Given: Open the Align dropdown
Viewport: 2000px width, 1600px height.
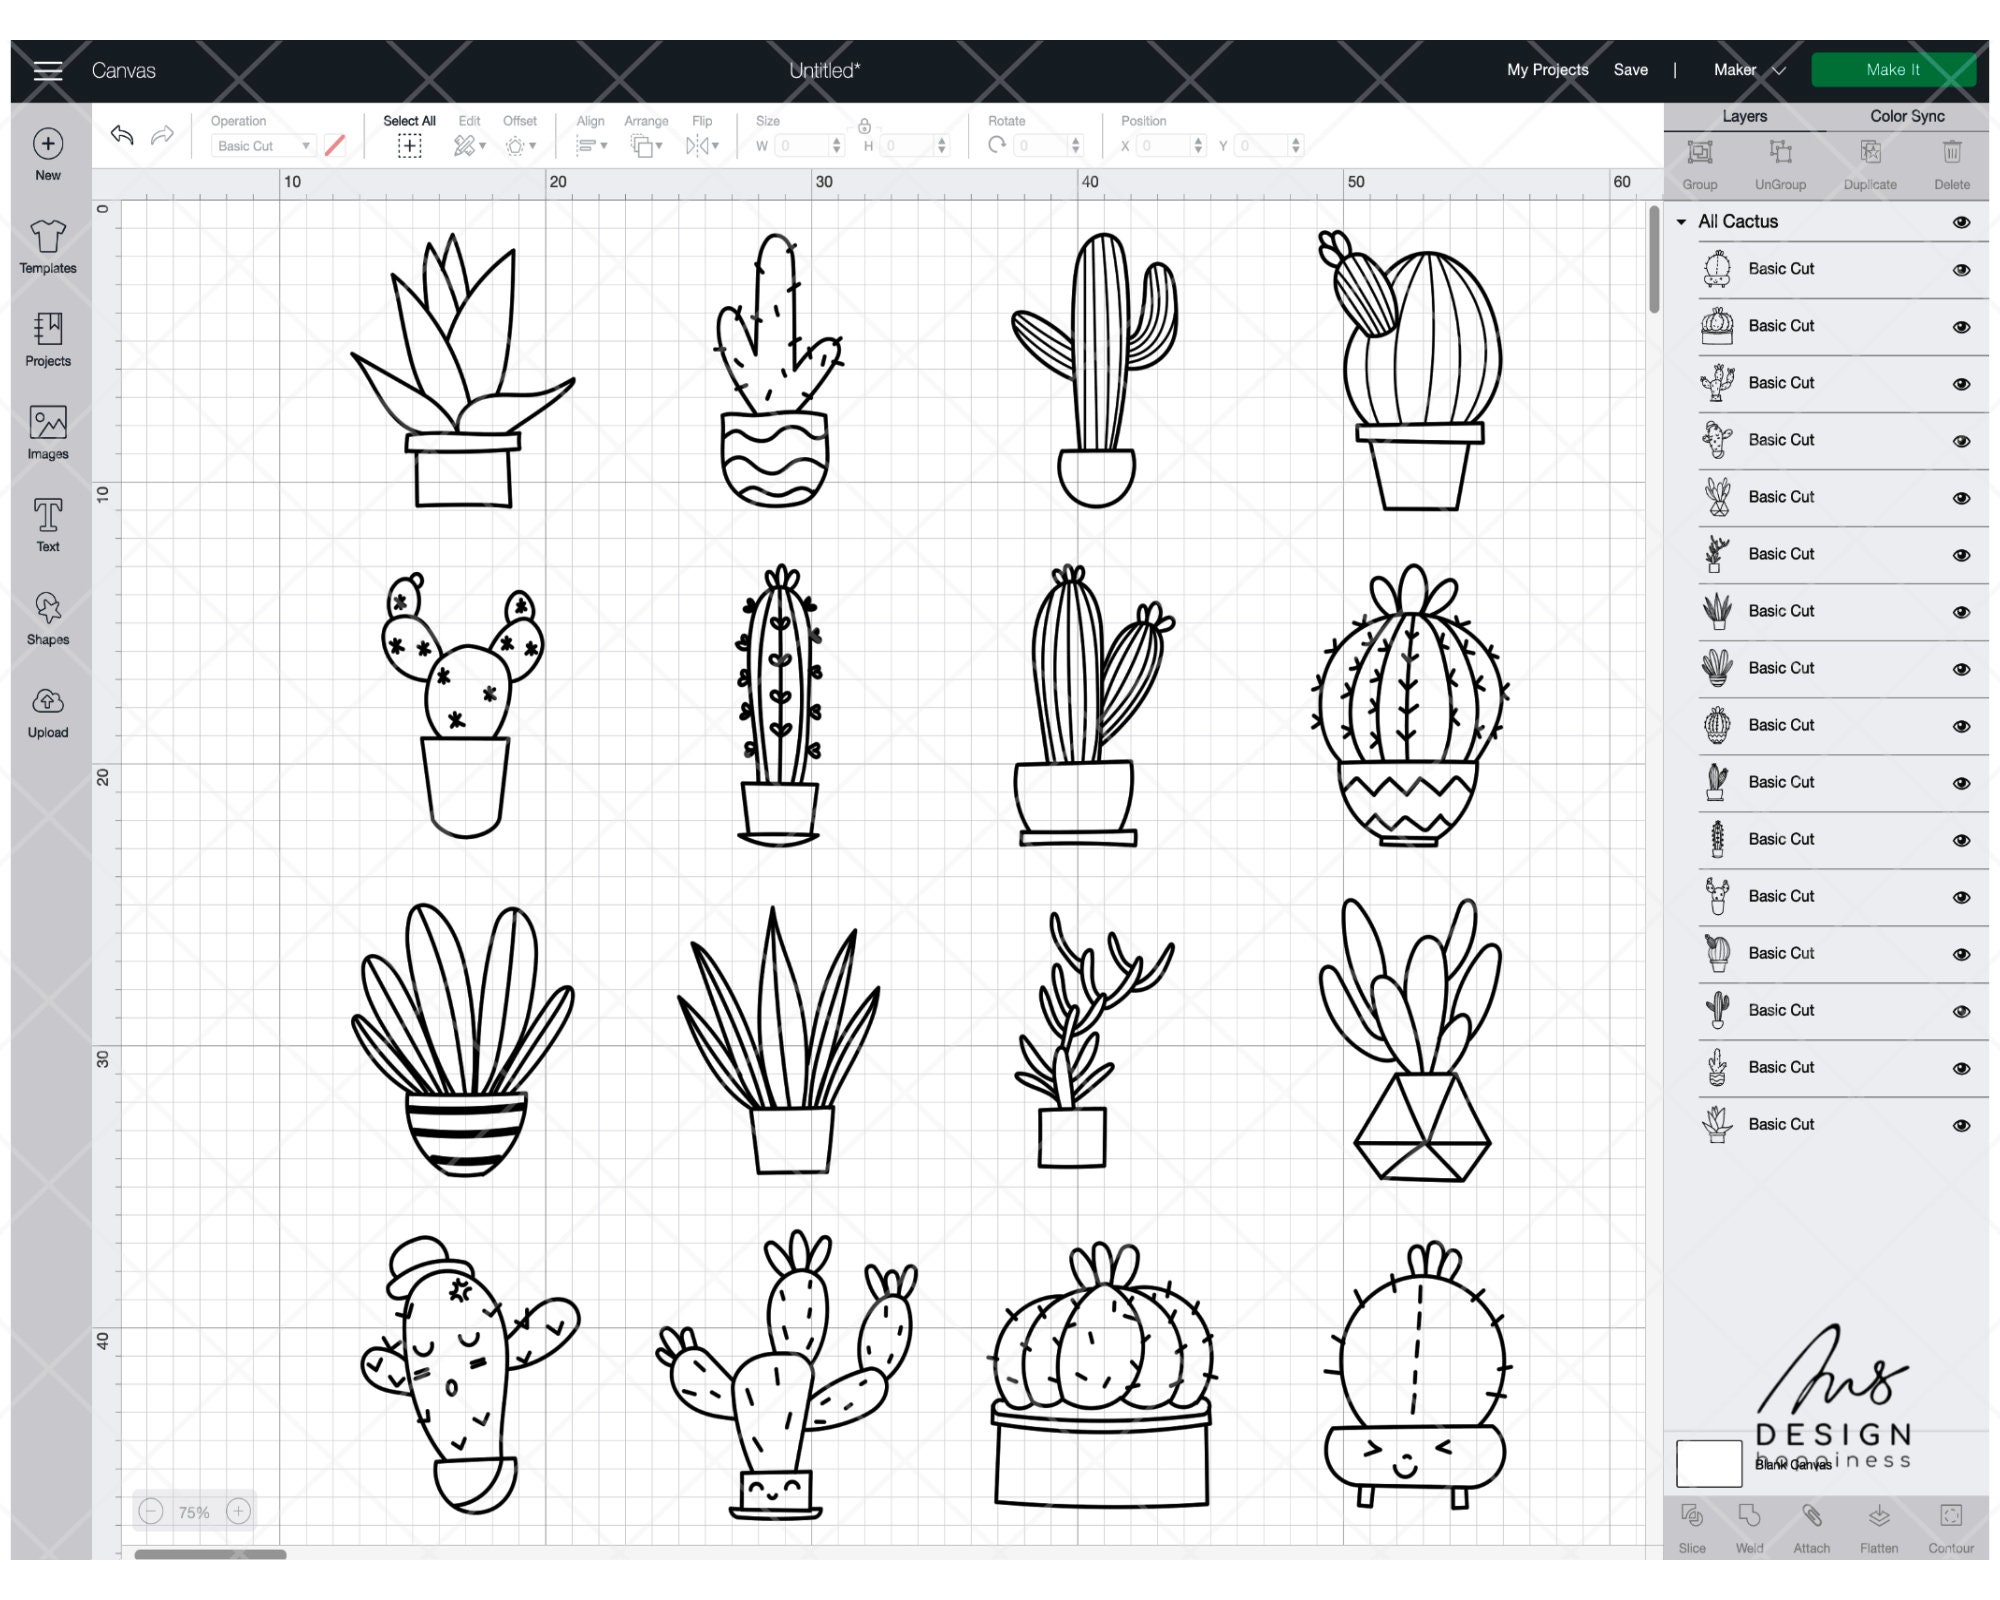Looking at the screenshot, I should click(591, 146).
